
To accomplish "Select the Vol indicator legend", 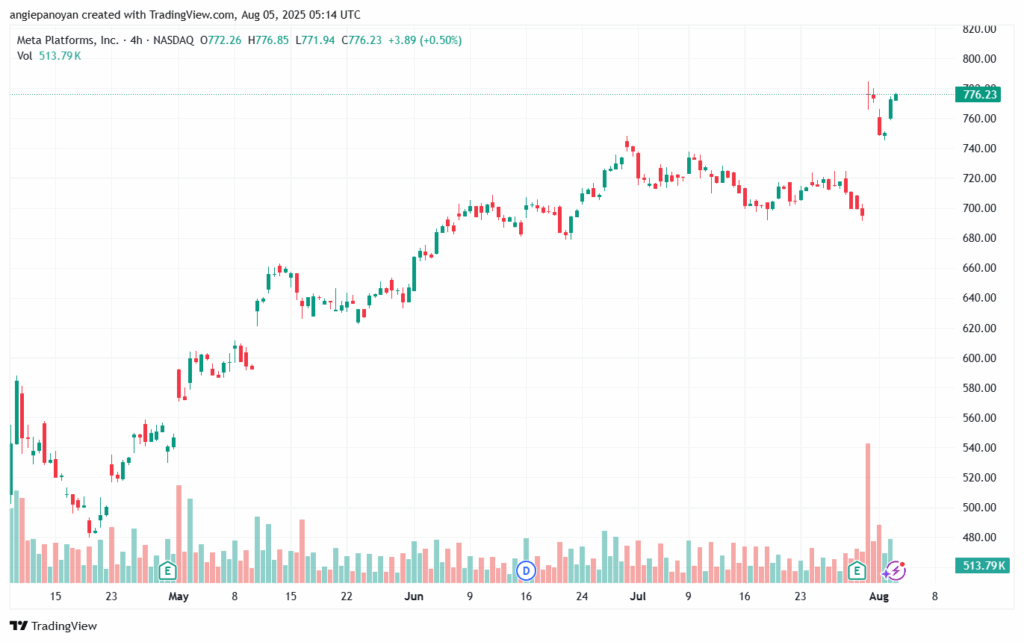I will click(x=25, y=56).
